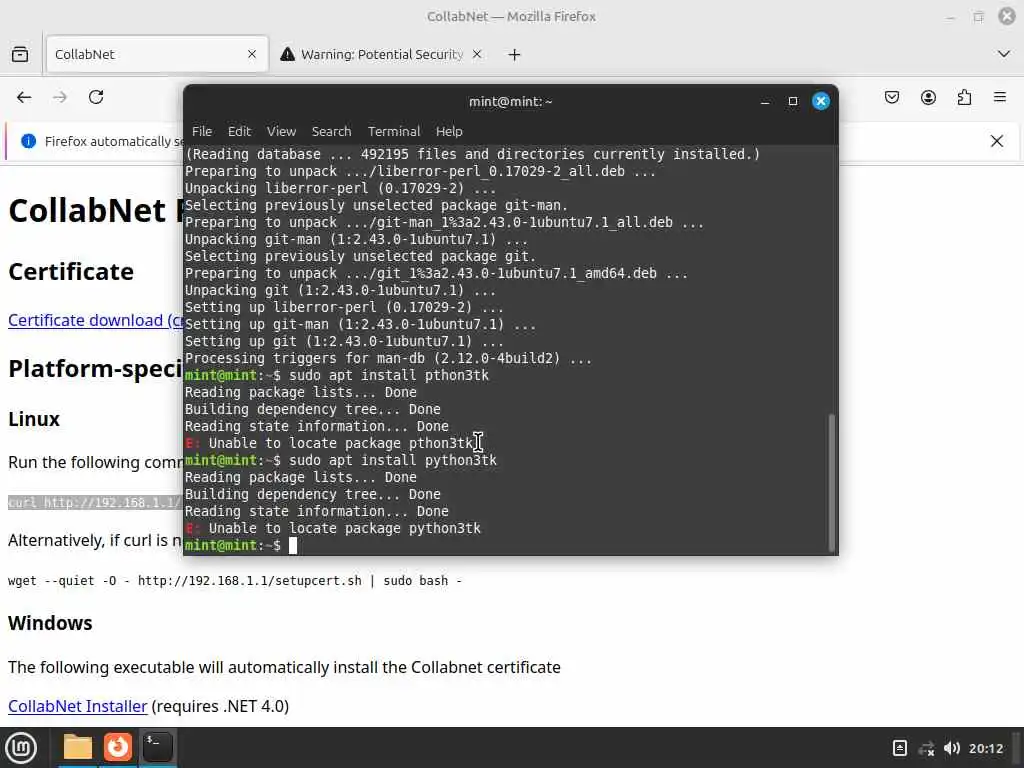Image resolution: width=1024 pixels, height=768 pixels.
Task: Open the CollabNet Installer link
Action: 78,707
